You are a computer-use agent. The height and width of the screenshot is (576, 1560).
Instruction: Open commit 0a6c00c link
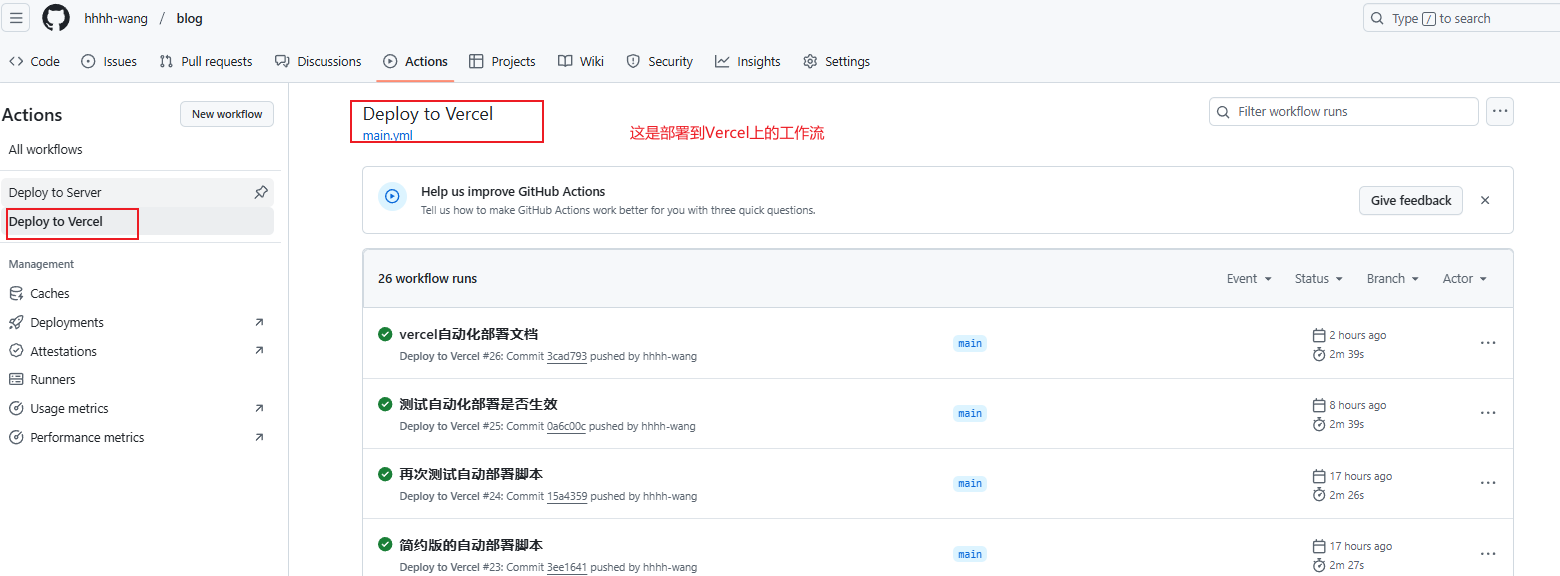[566, 426]
